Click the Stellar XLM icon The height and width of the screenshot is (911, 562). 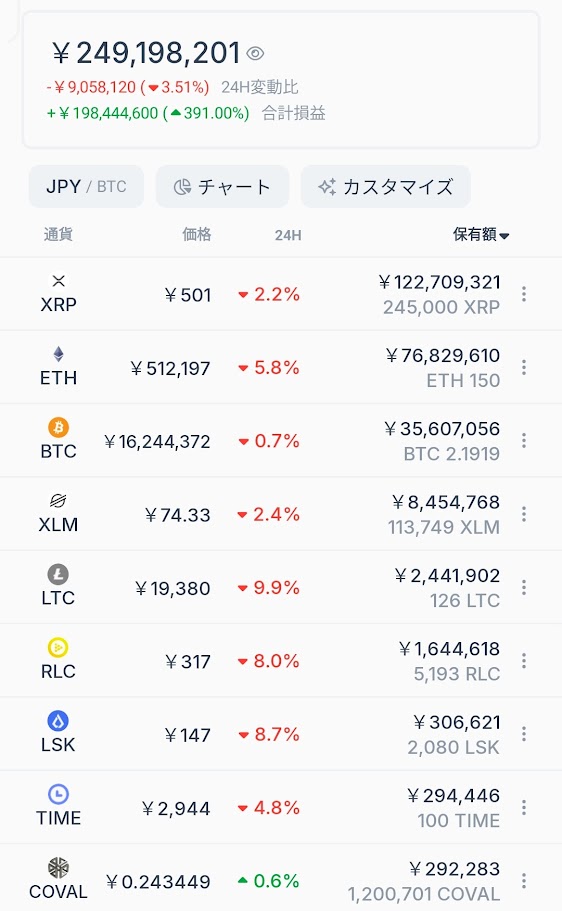(58, 501)
